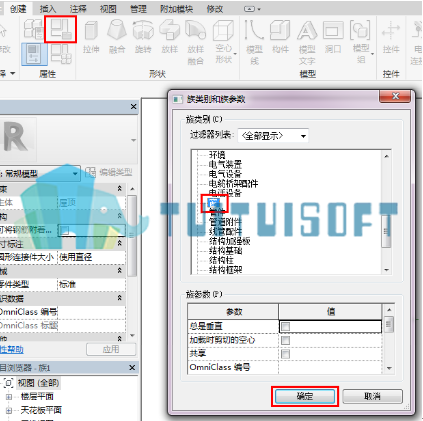Viewport: 423px width, 421px height.
Task: Select 结构加强板 in the category list
Action: click(x=229, y=241)
